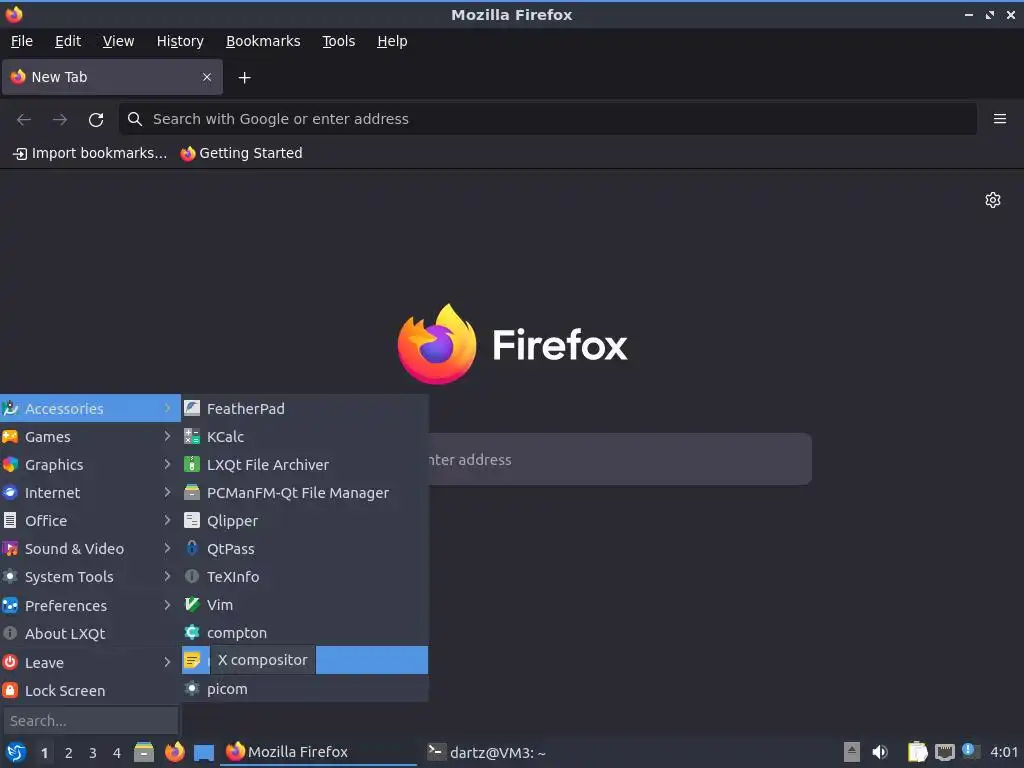1024x768 pixels.
Task: Switch to desktop 3
Action: point(93,753)
